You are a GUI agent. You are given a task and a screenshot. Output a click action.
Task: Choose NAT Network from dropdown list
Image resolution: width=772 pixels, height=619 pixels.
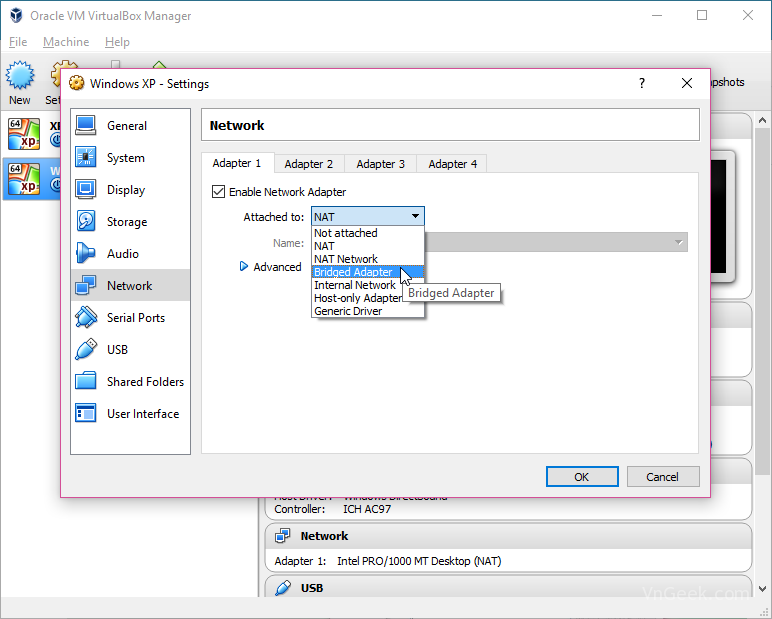(x=367, y=259)
